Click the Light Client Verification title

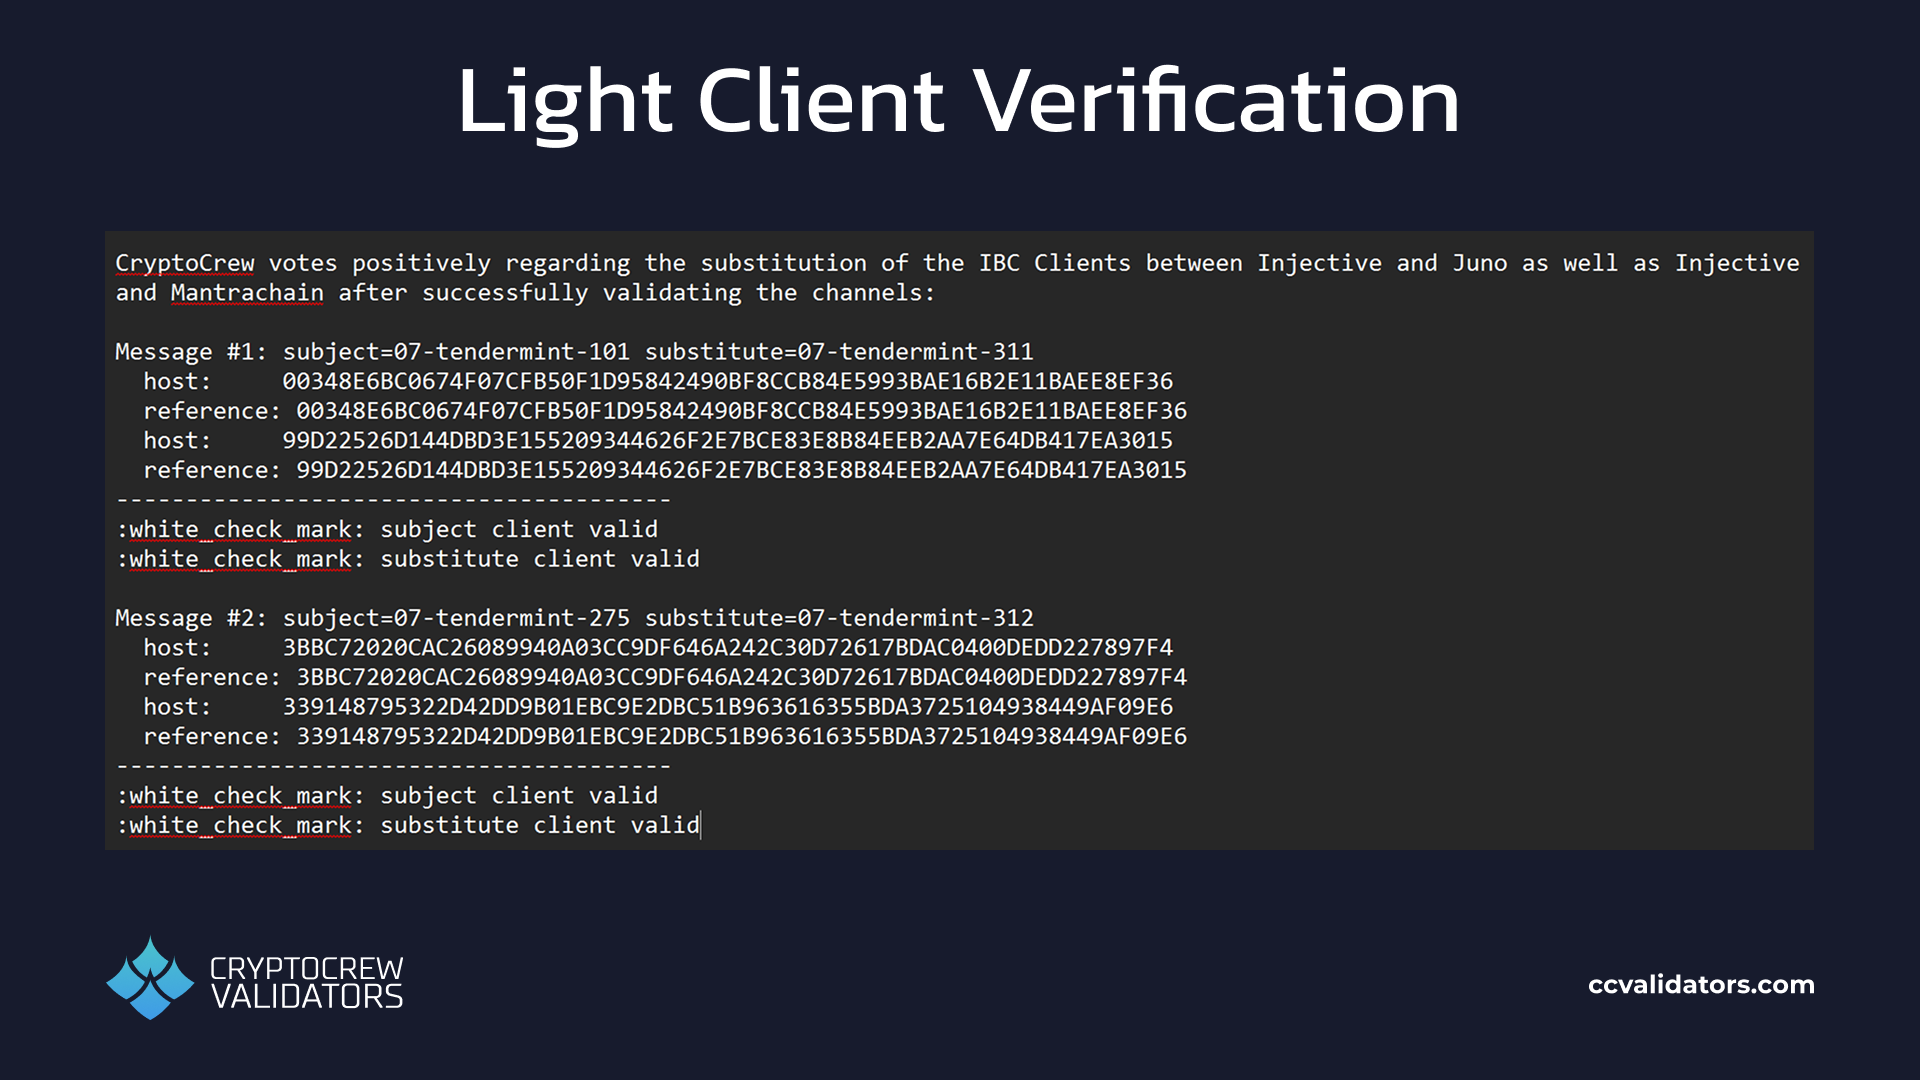click(959, 101)
